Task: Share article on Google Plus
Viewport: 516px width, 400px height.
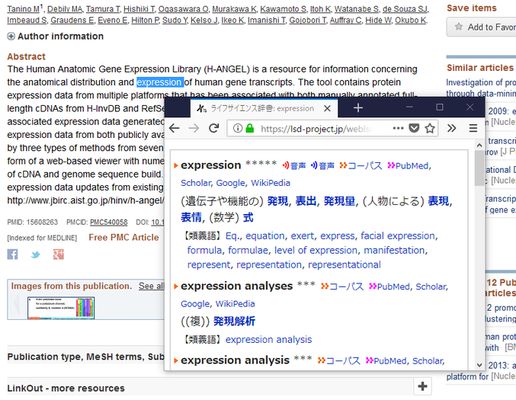Action: pos(58,255)
